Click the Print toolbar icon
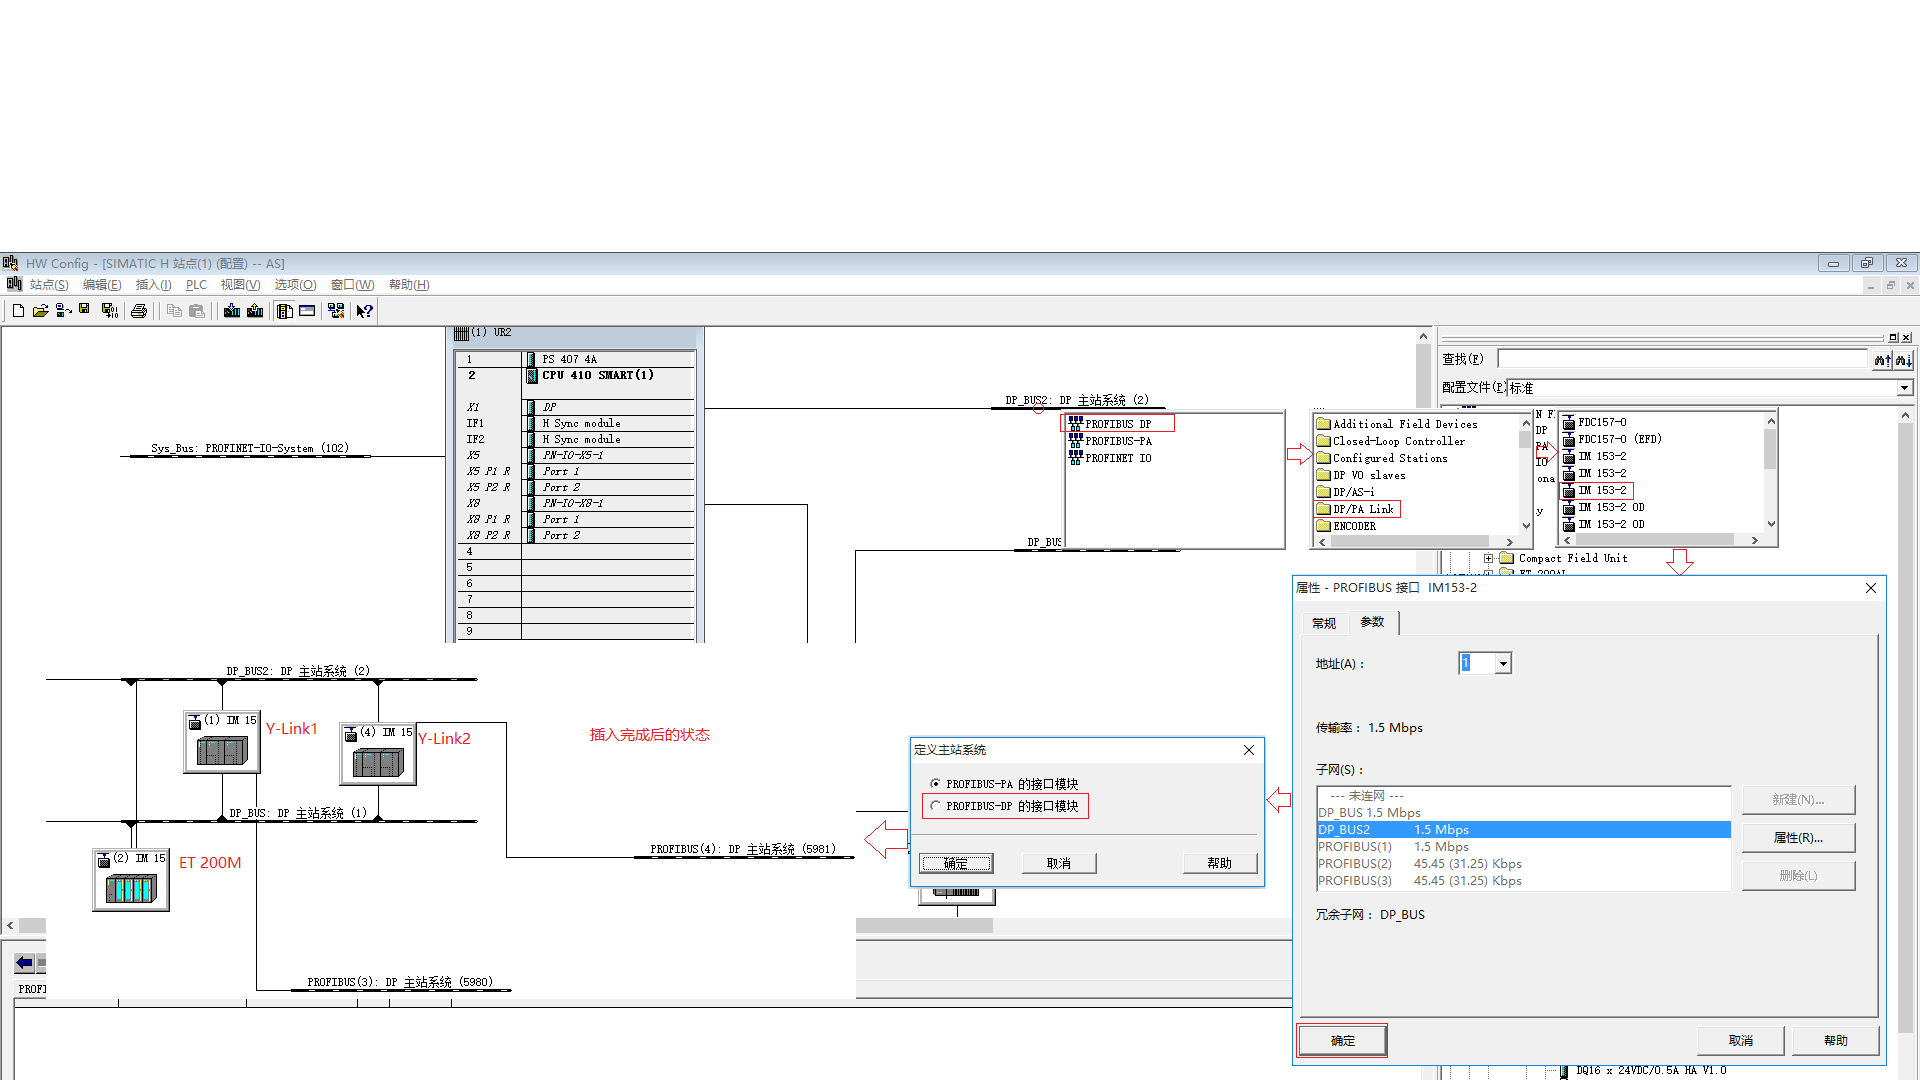This screenshot has height=1080, width=1920. 139,311
